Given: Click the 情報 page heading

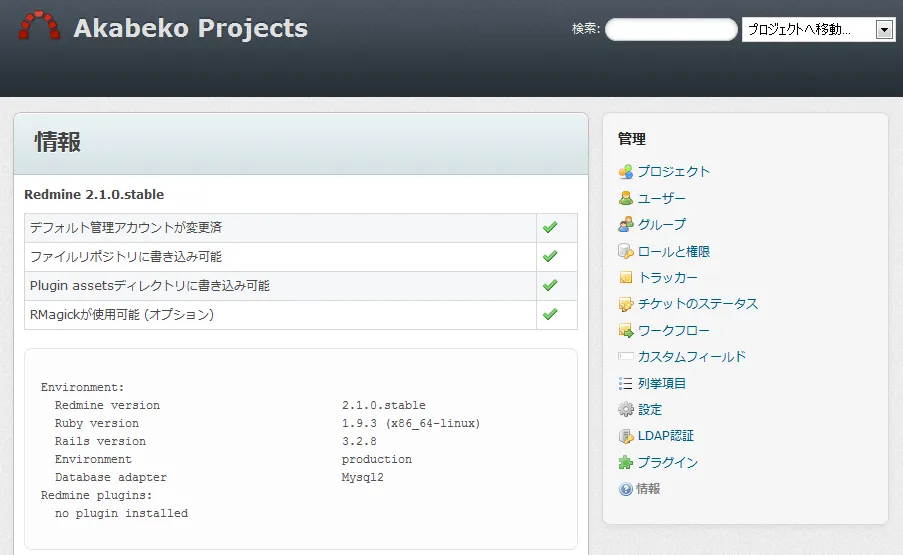Looking at the screenshot, I should [x=58, y=142].
